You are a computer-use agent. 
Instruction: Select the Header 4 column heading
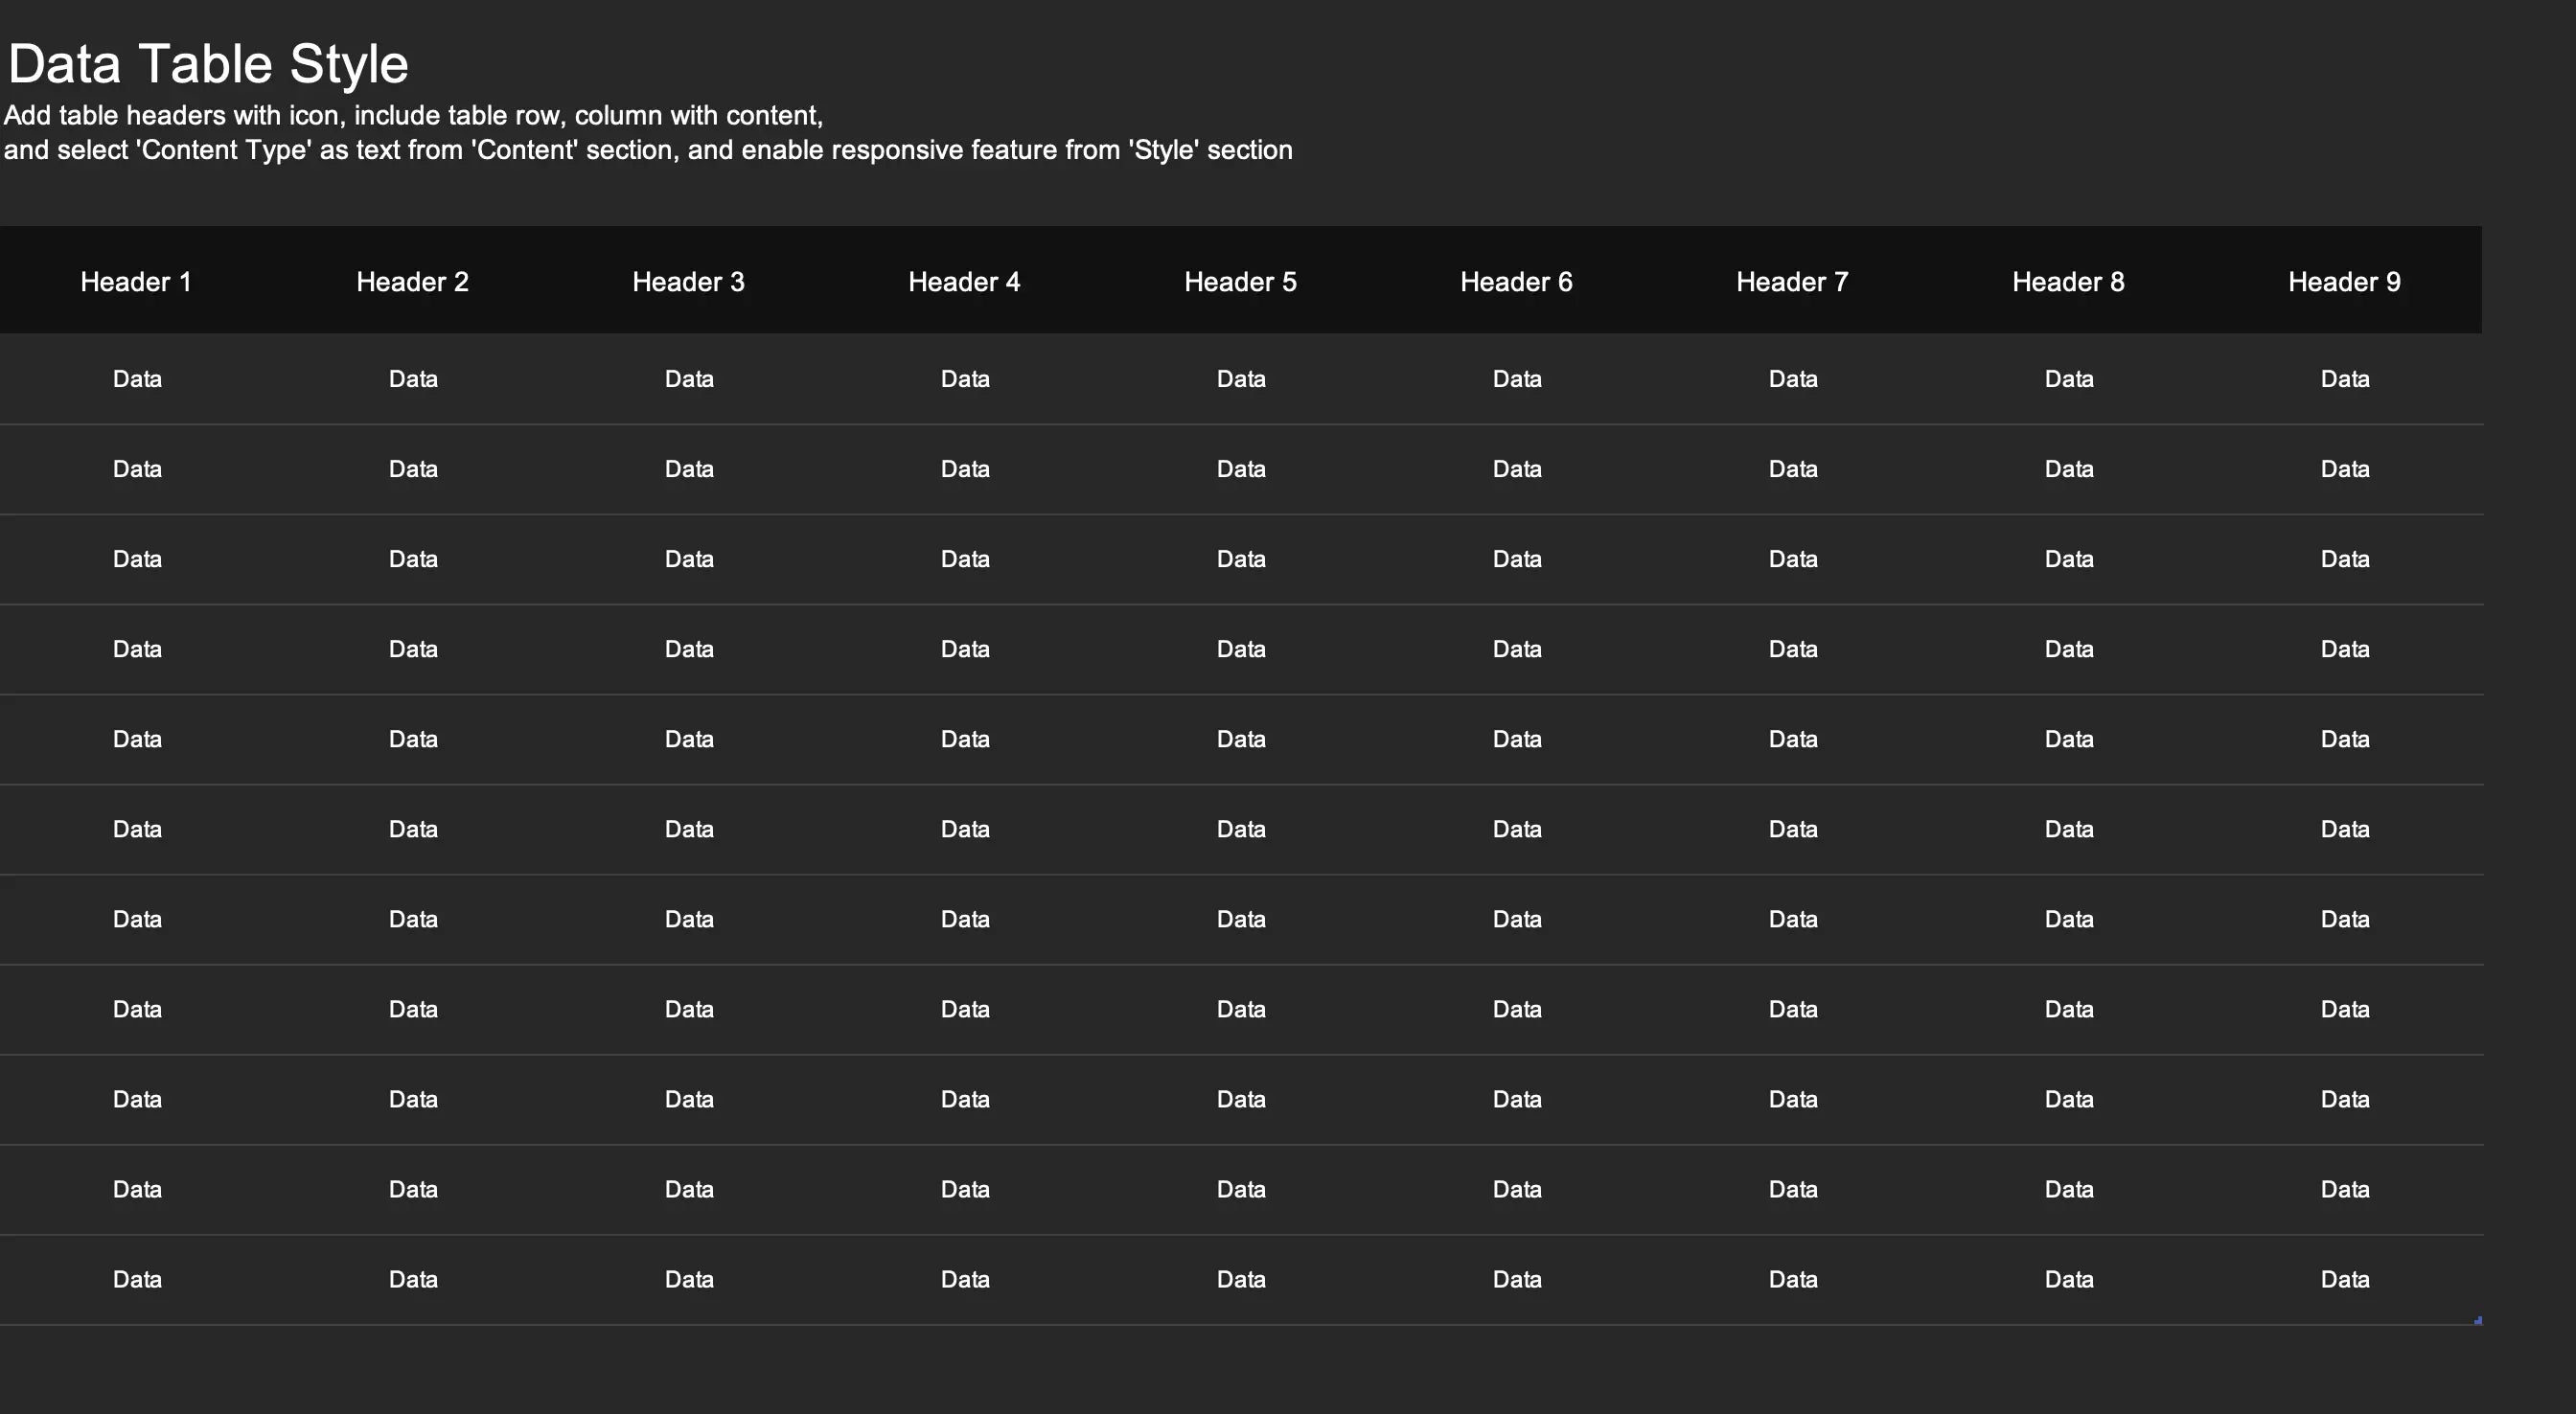964,282
